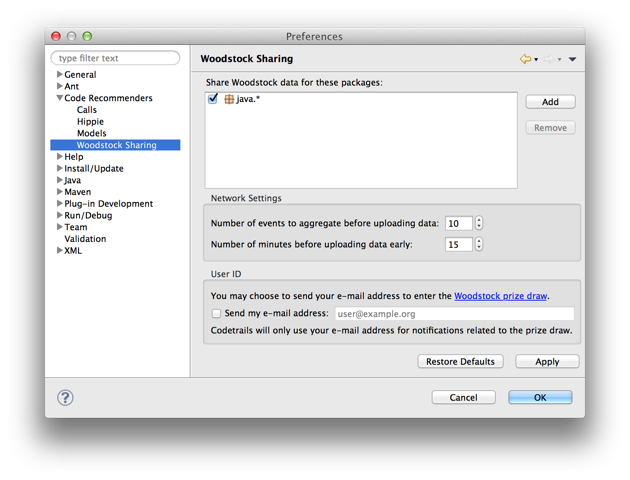Click the back navigation arrow icon
The height and width of the screenshot is (480, 630).
click(x=525, y=59)
